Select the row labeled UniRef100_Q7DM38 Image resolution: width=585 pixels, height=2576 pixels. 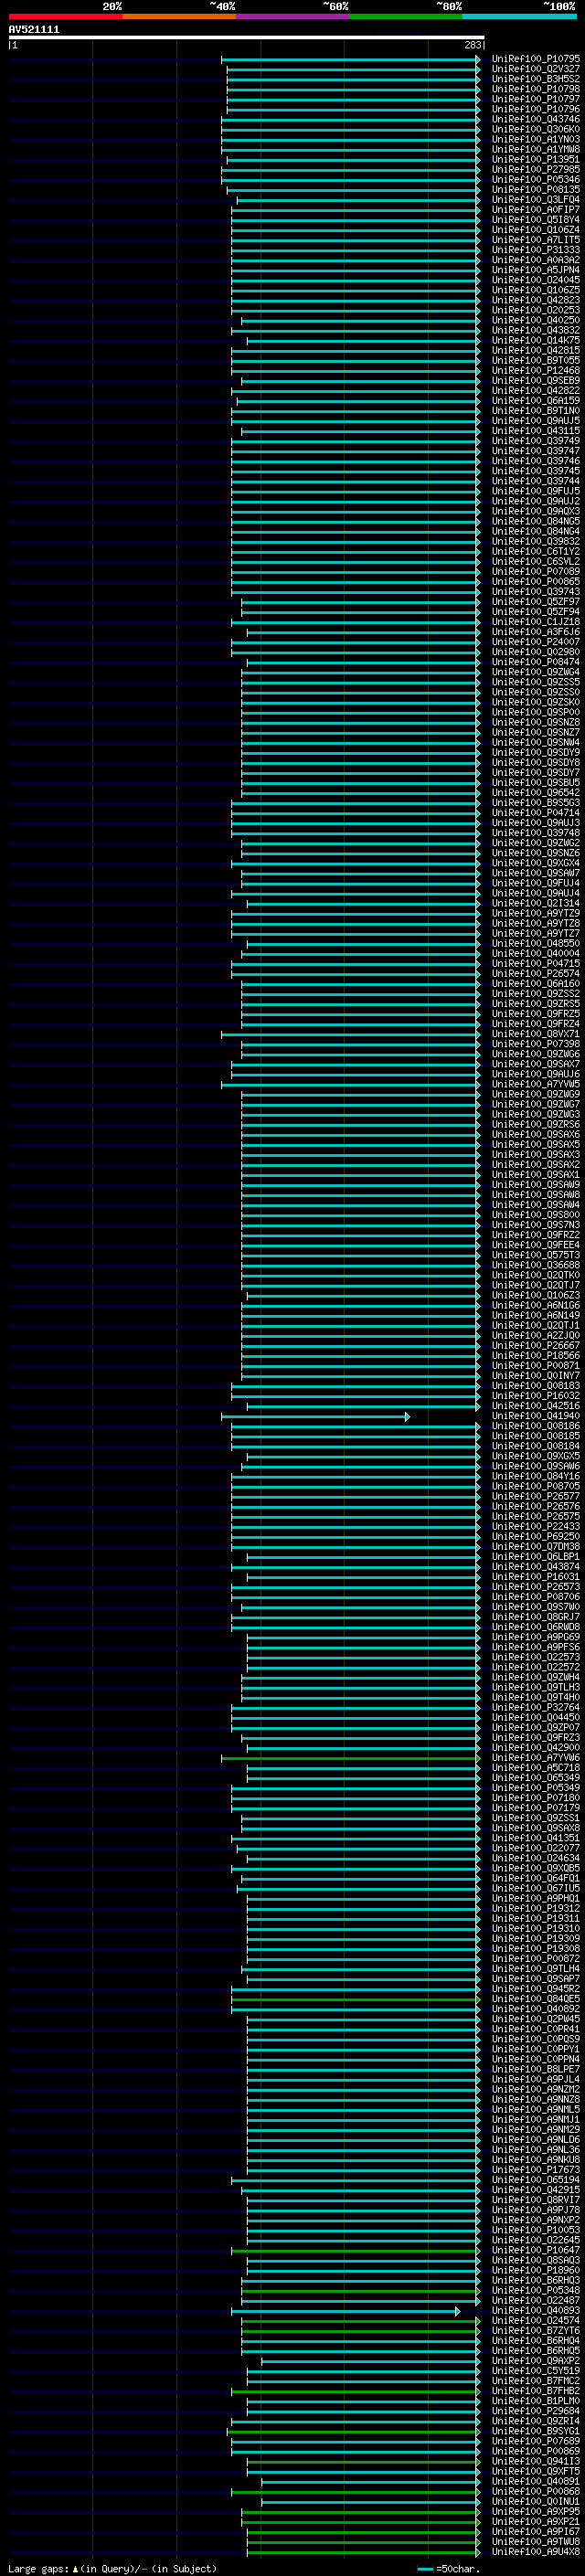[536, 1546]
